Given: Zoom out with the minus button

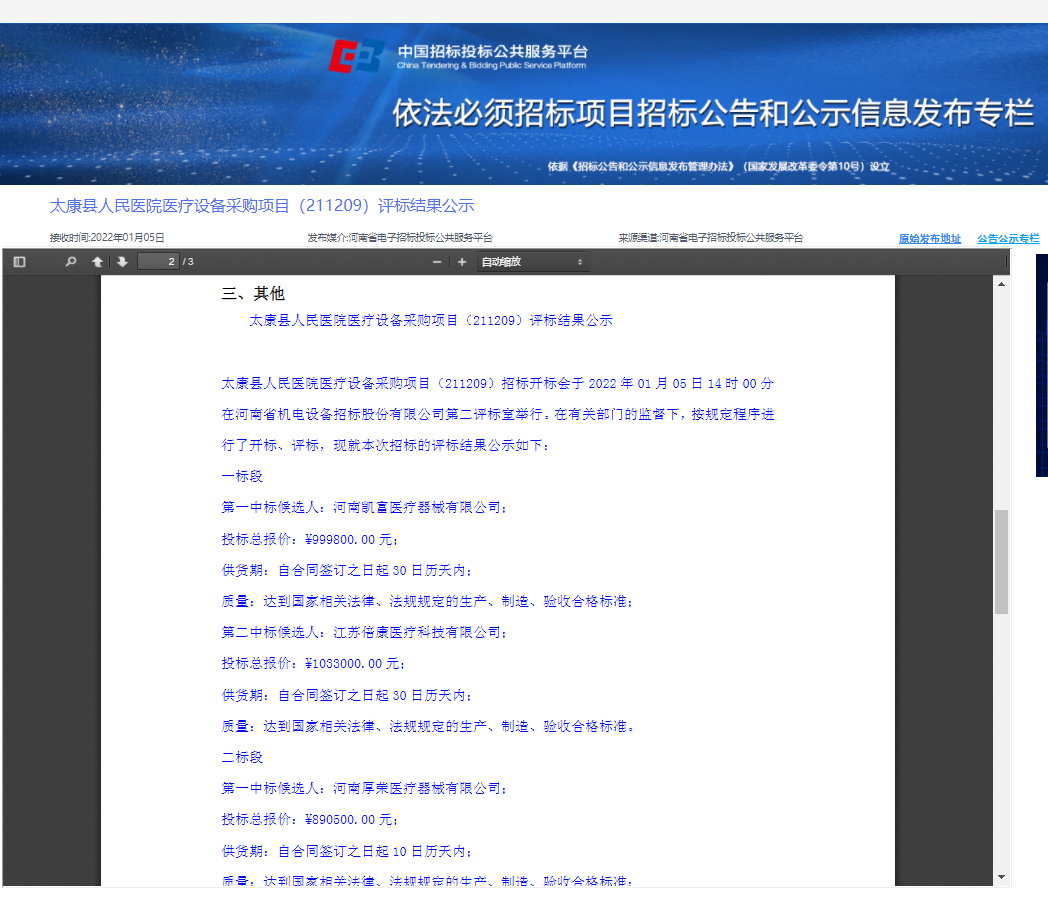Looking at the screenshot, I should click(x=437, y=262).
